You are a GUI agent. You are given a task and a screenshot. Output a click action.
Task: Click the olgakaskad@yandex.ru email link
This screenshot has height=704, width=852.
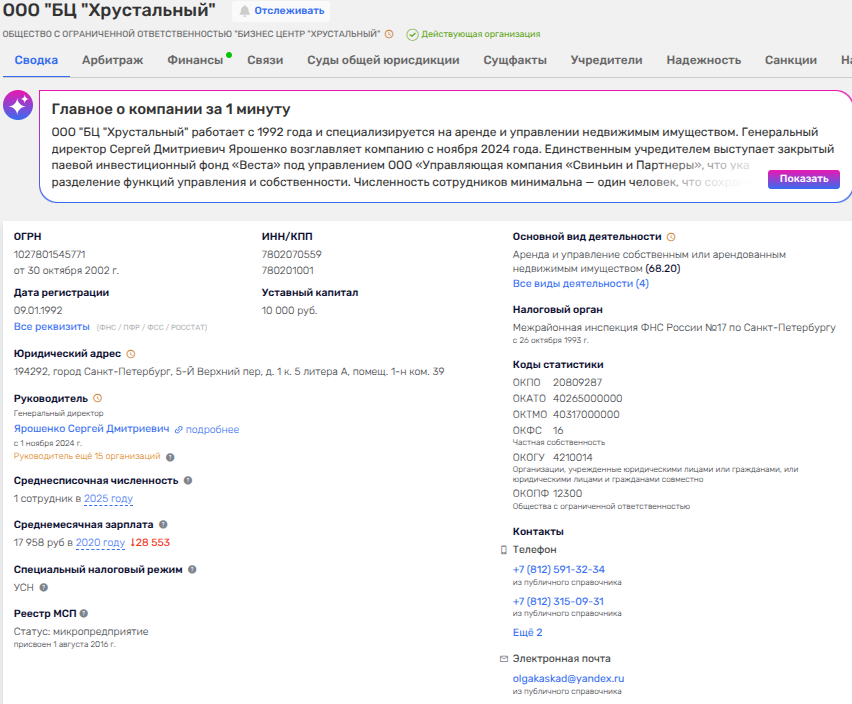pyautogui.click(x=567, y=678)
